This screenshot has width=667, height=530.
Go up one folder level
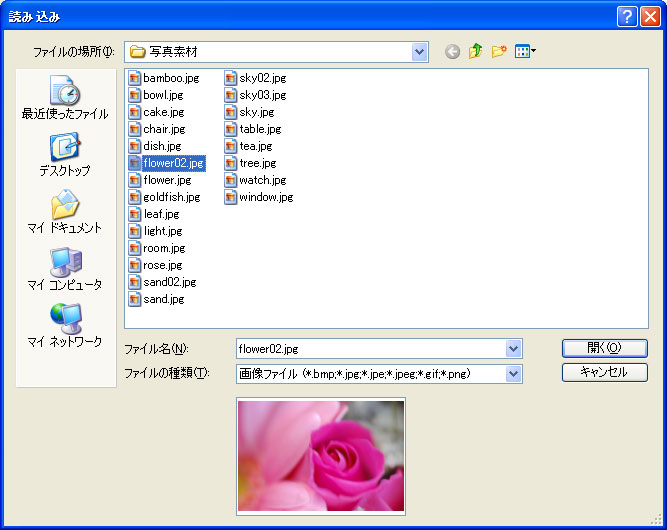tap(476, 51)
